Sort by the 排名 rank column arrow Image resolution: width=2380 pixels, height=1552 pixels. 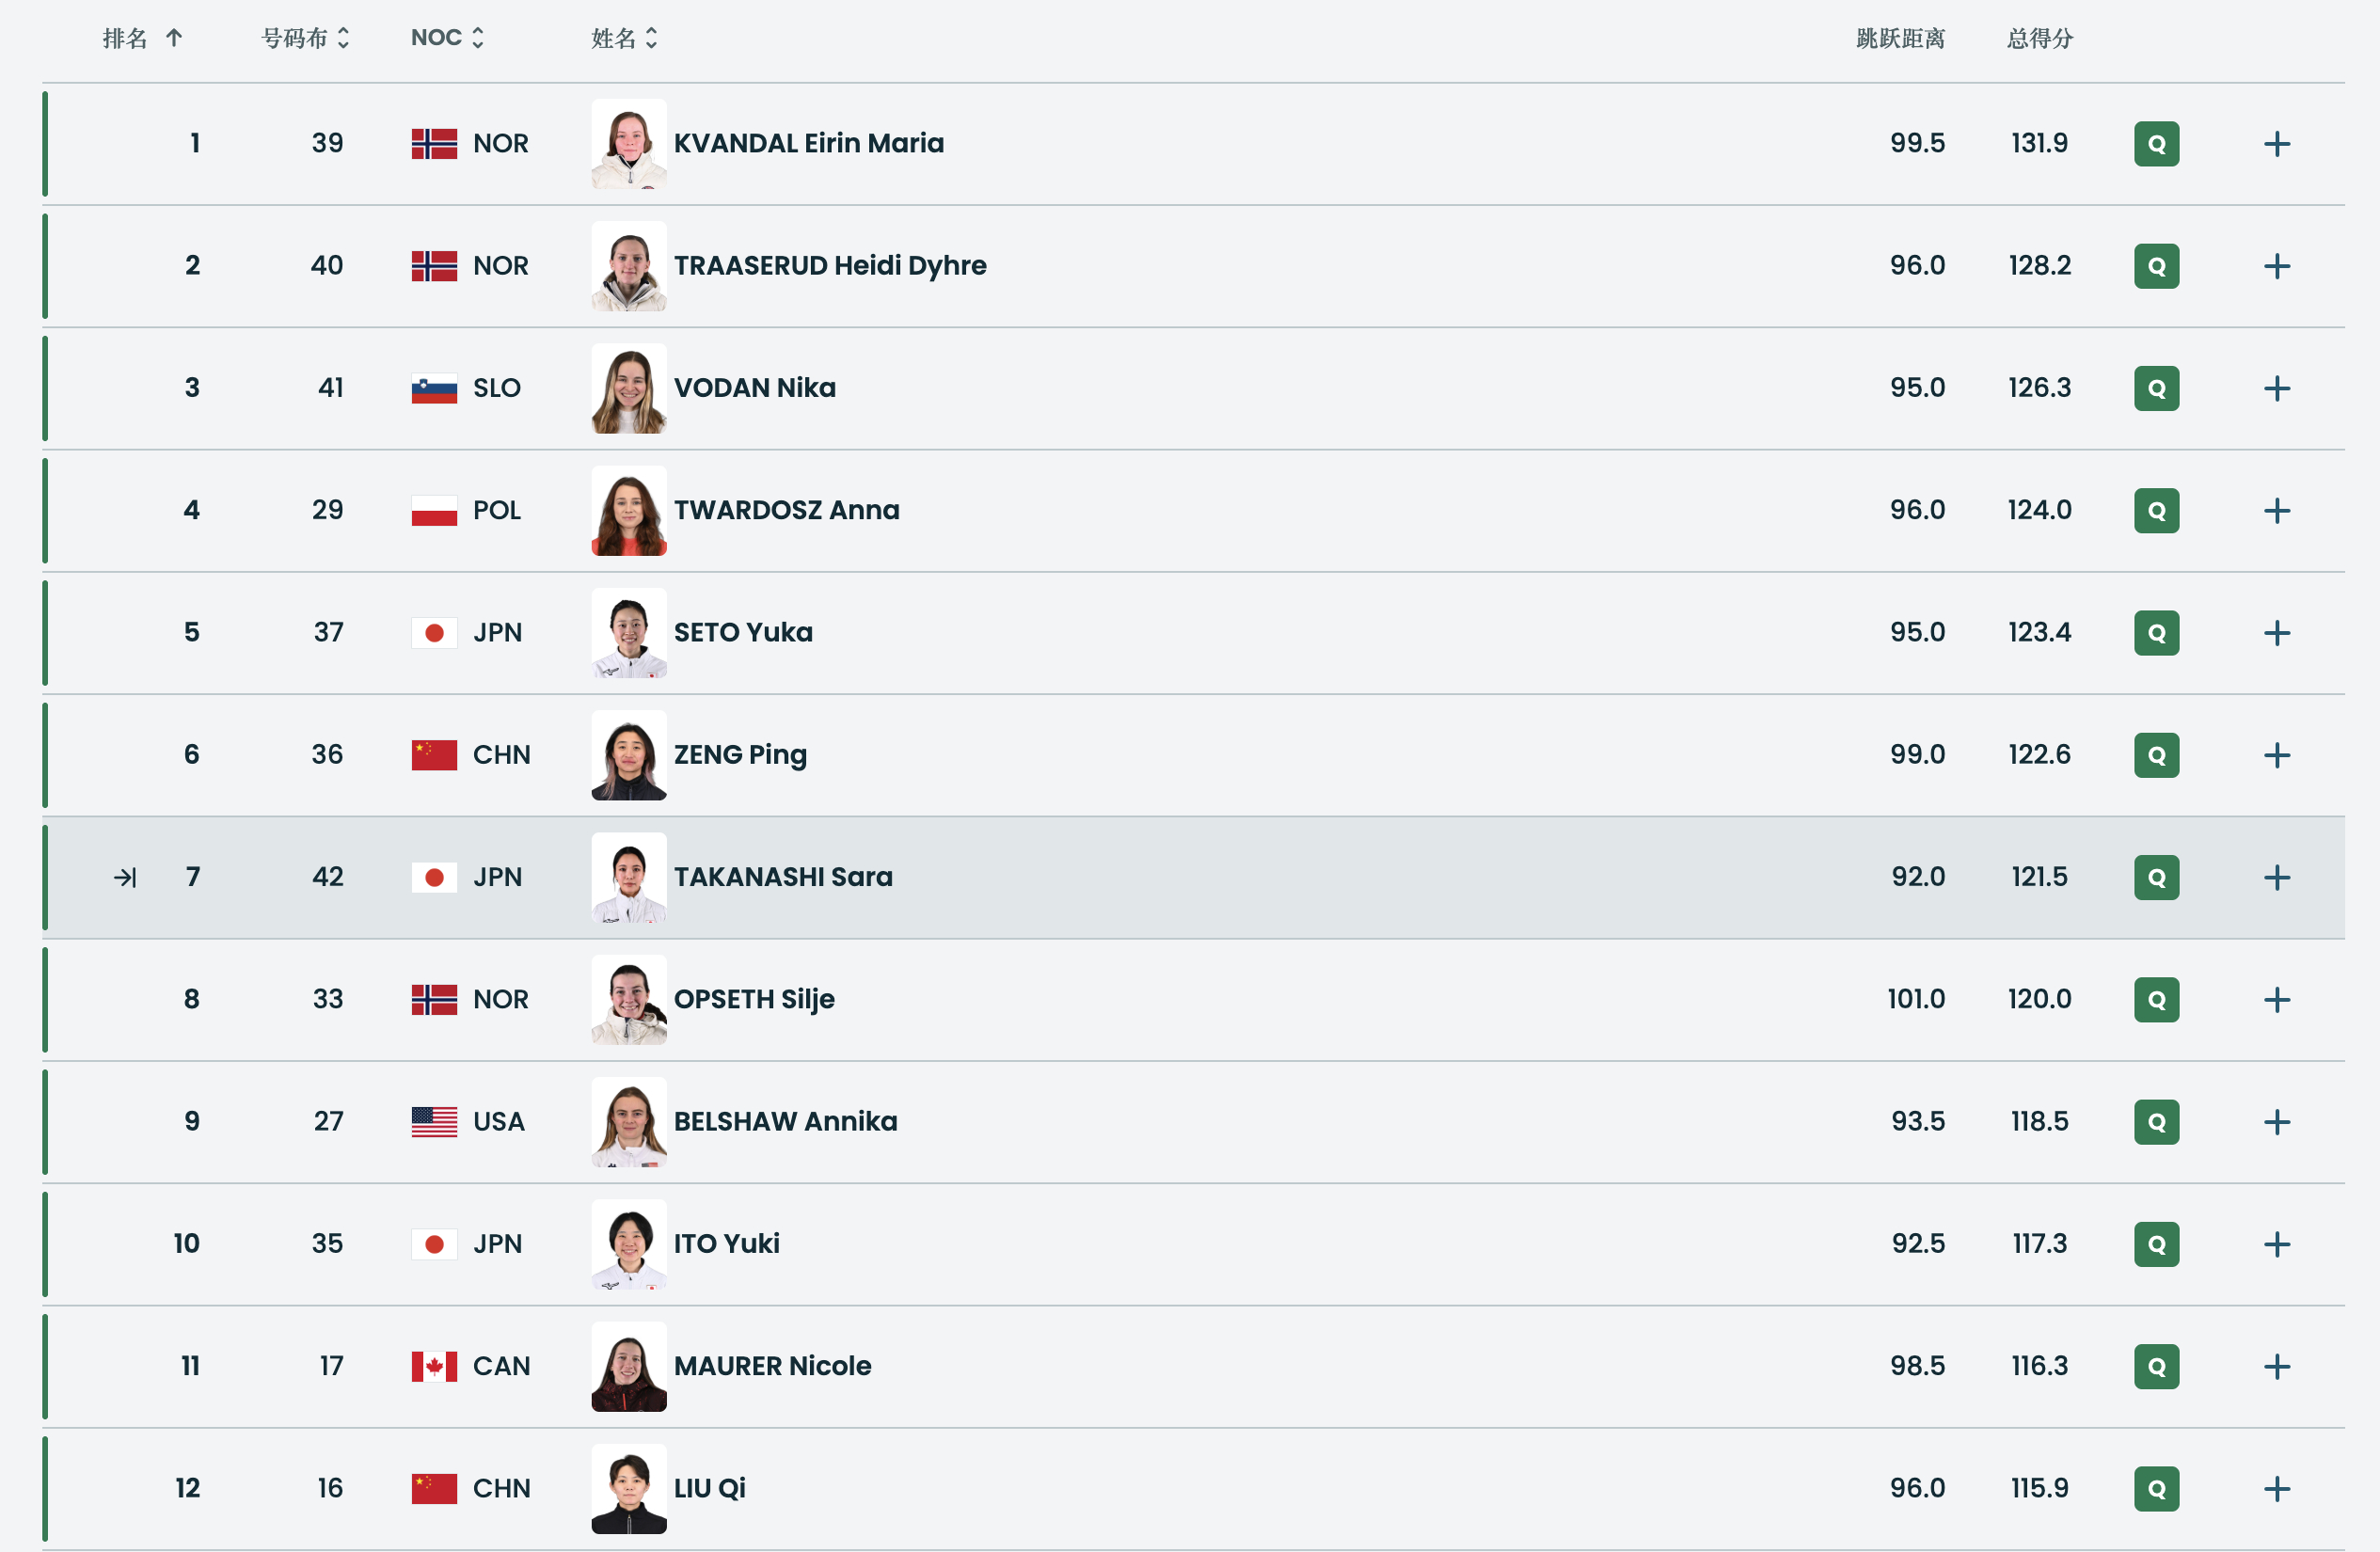pyautogui.click(x=173, y=38)
